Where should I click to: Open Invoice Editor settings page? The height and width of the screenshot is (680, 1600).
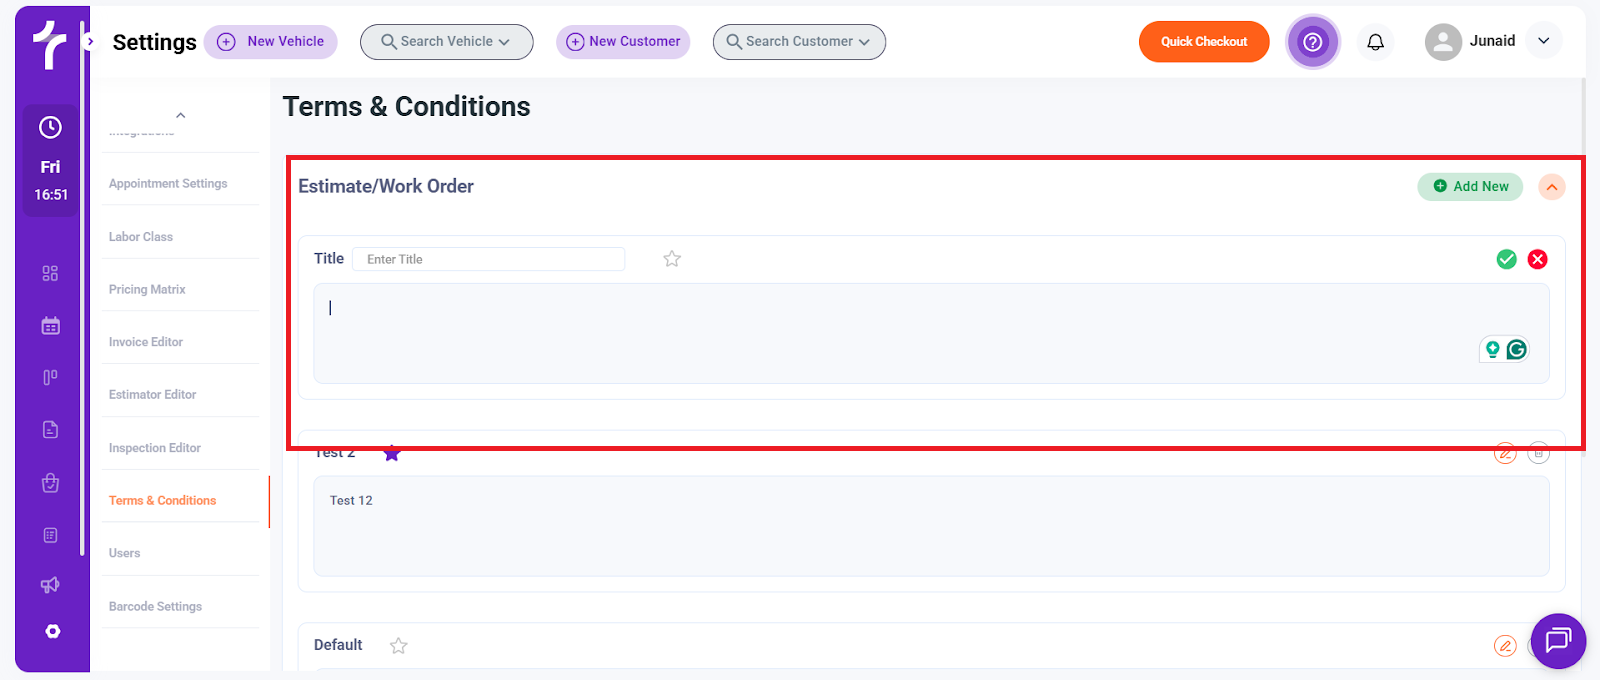coord(146,342)
